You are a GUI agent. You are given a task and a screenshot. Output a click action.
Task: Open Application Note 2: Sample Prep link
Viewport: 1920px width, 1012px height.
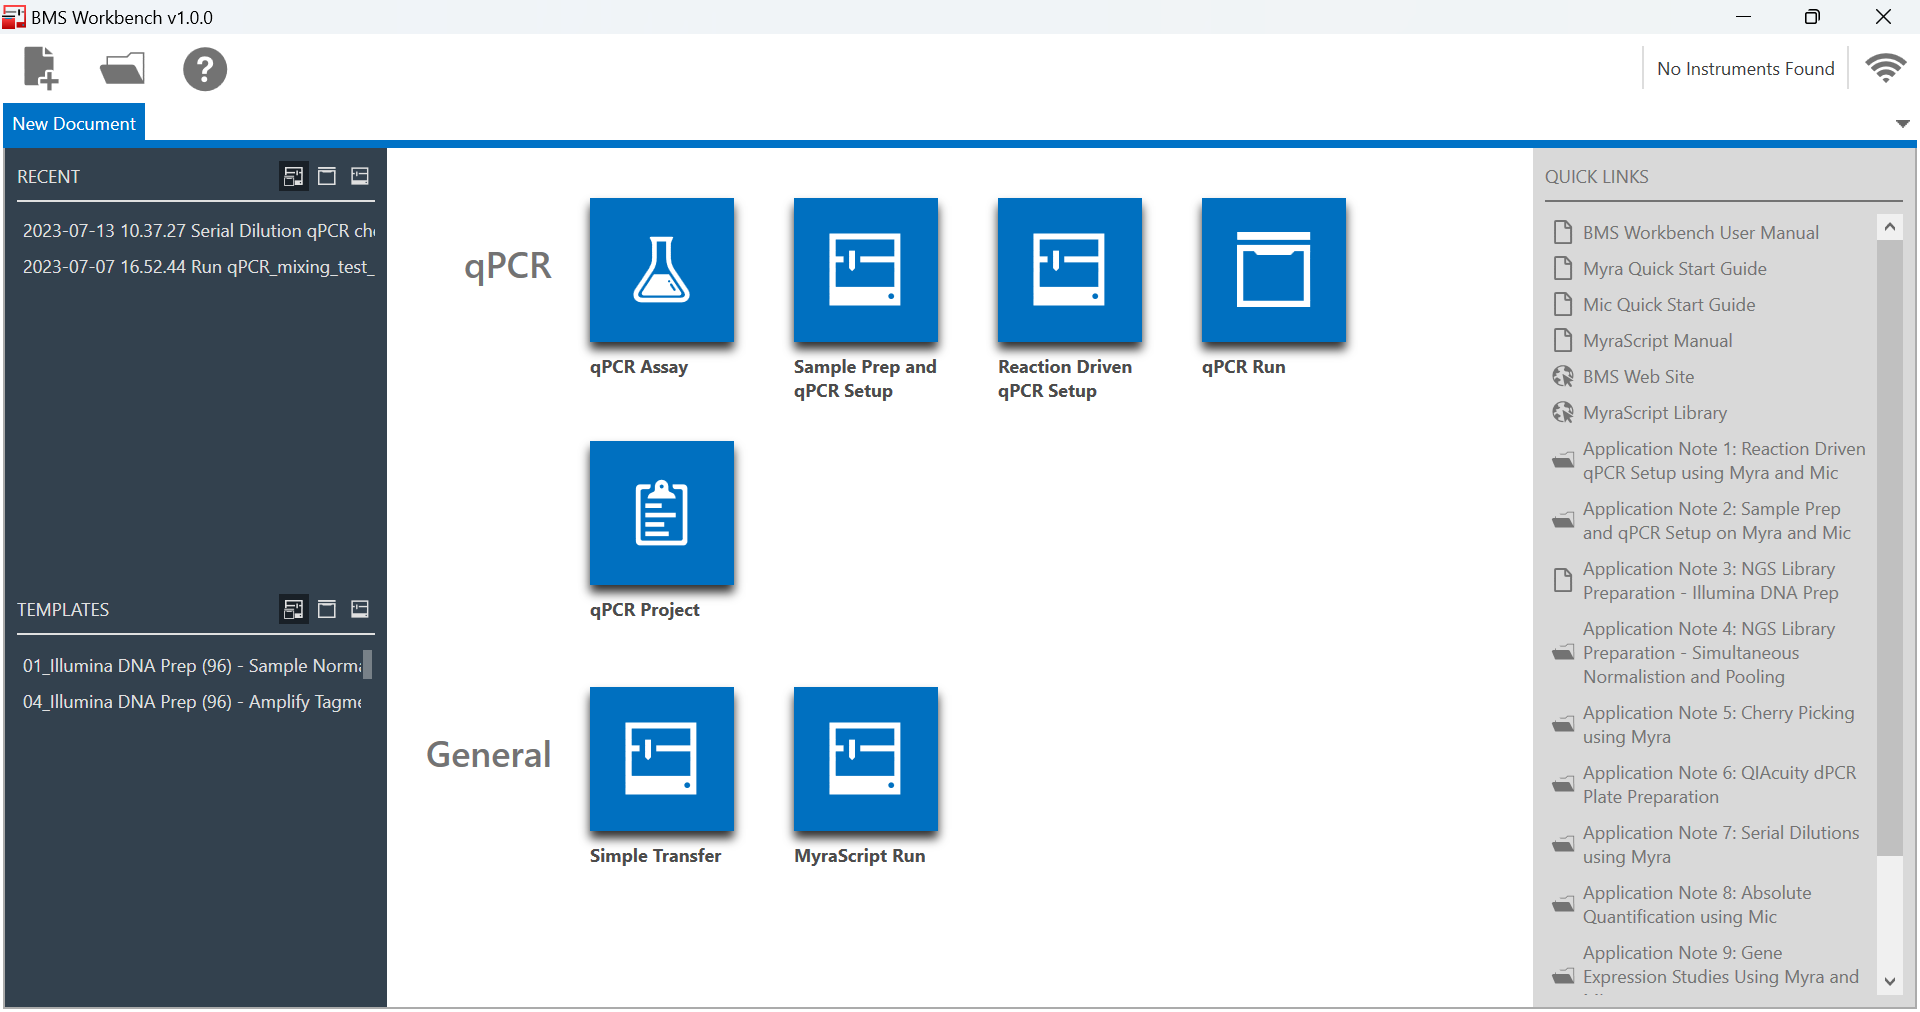point(1716,520)
